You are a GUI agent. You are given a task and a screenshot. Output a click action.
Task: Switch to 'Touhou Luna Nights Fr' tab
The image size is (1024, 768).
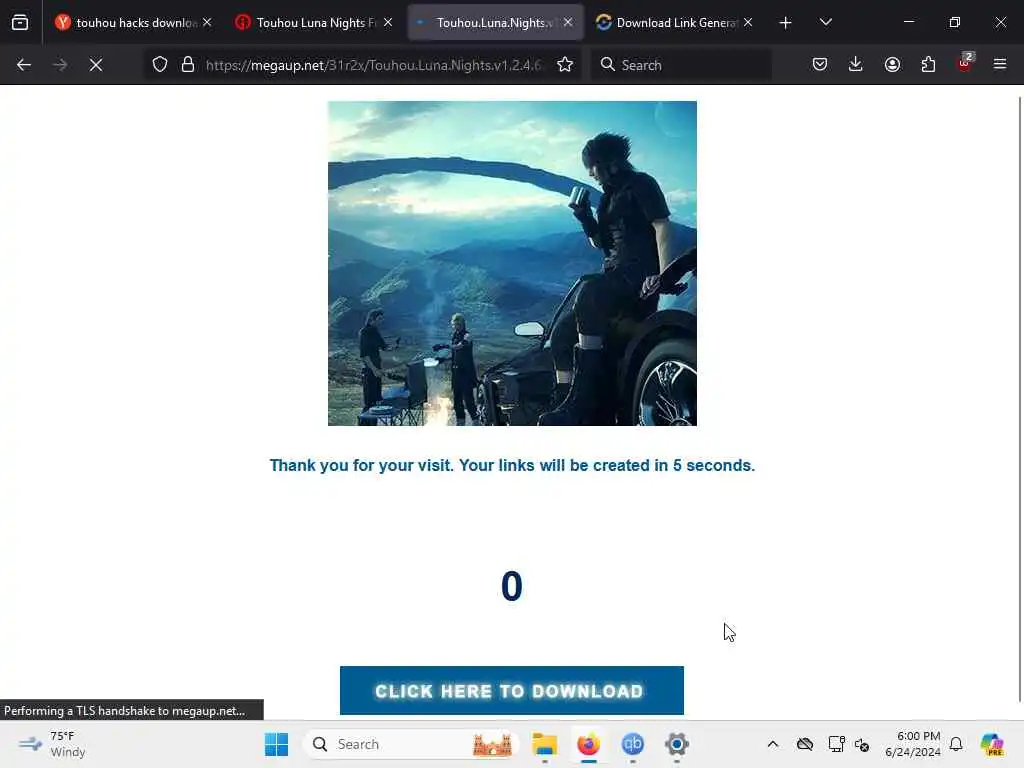[315, 23]
